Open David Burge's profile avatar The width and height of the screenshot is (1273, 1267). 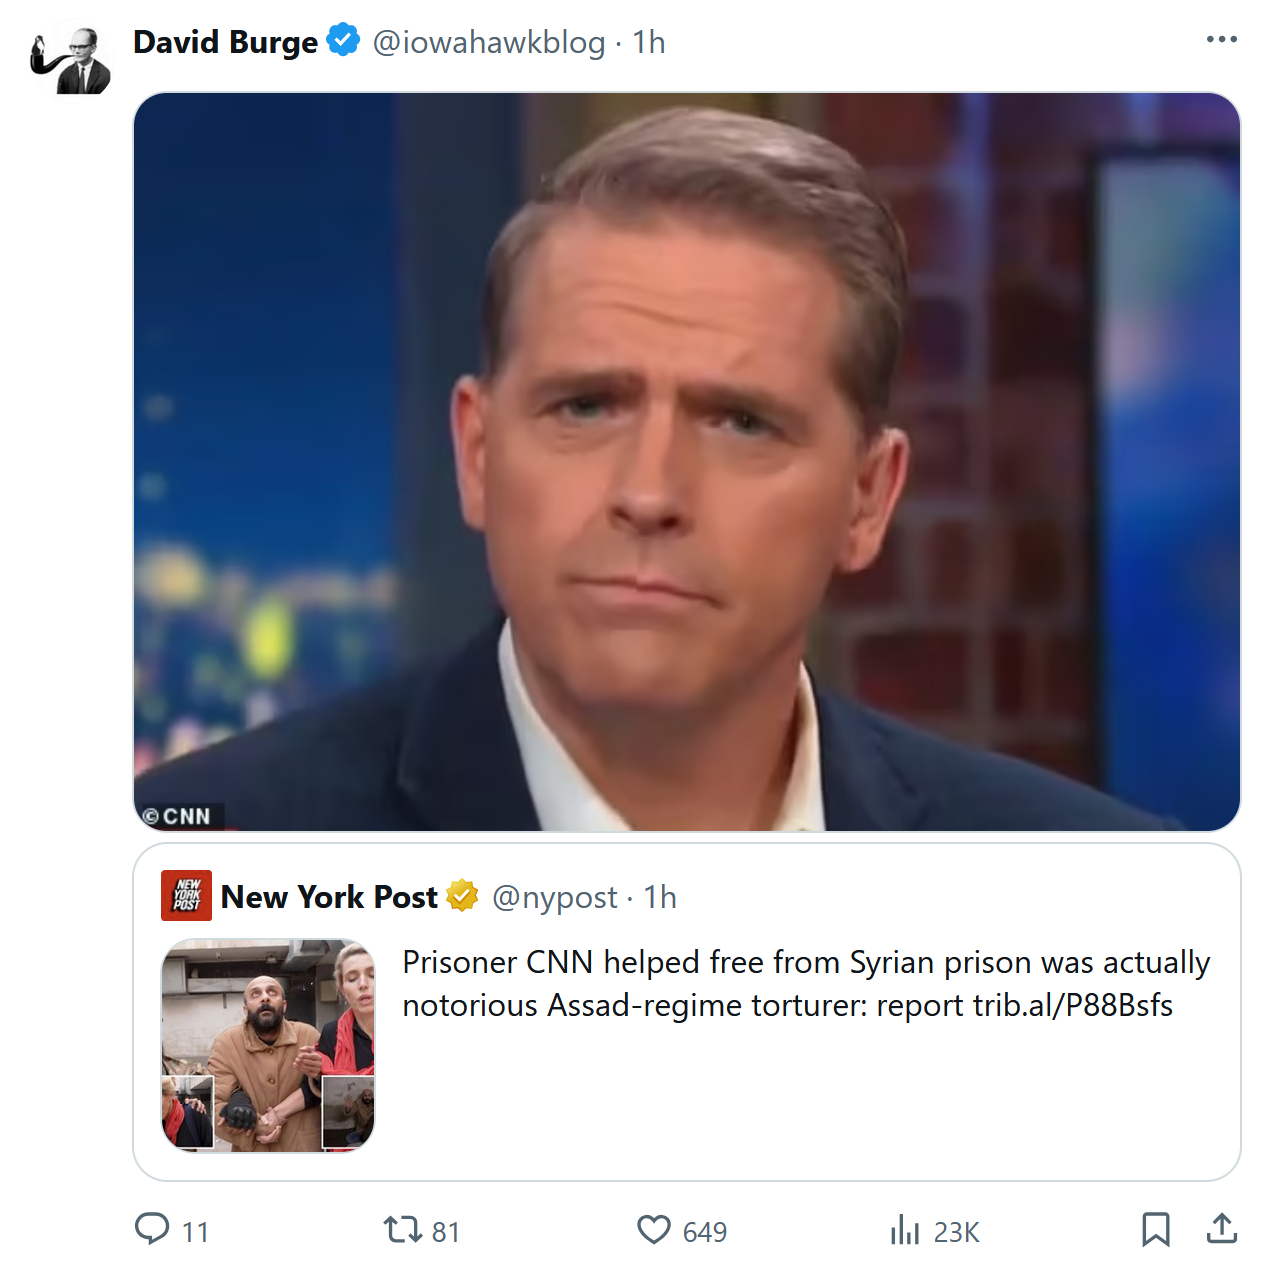pyautogui.click(x=72, y=60)
